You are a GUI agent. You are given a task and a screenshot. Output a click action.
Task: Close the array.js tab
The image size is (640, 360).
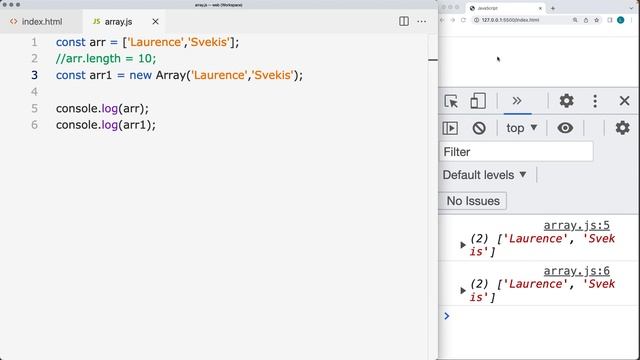pyautogui.click(x=155, y=22)
